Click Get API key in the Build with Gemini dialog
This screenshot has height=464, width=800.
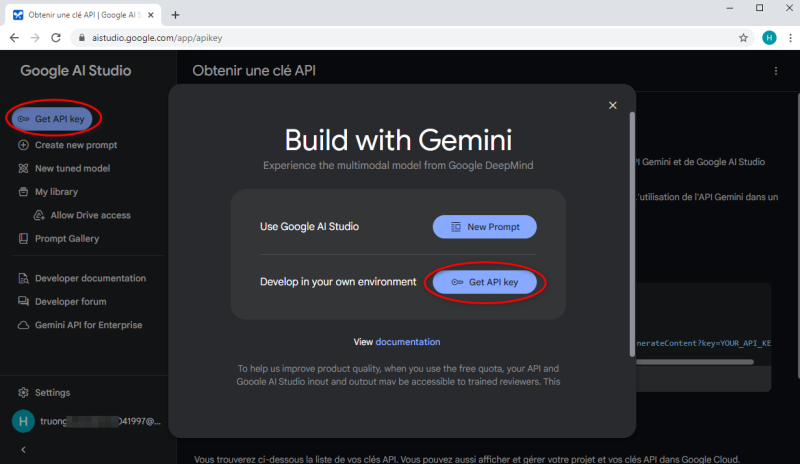click(x=485, y=282)
